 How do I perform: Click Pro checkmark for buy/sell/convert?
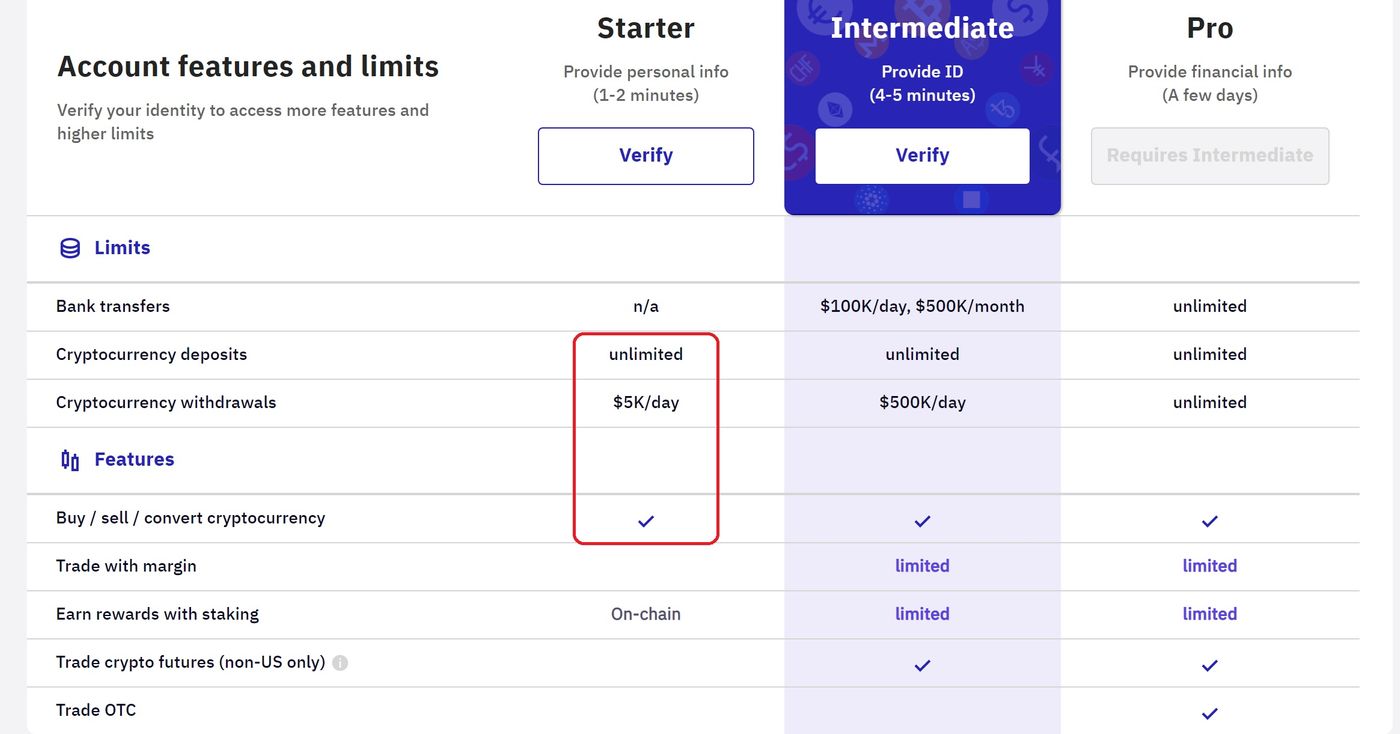click(x=1210, y=521)
